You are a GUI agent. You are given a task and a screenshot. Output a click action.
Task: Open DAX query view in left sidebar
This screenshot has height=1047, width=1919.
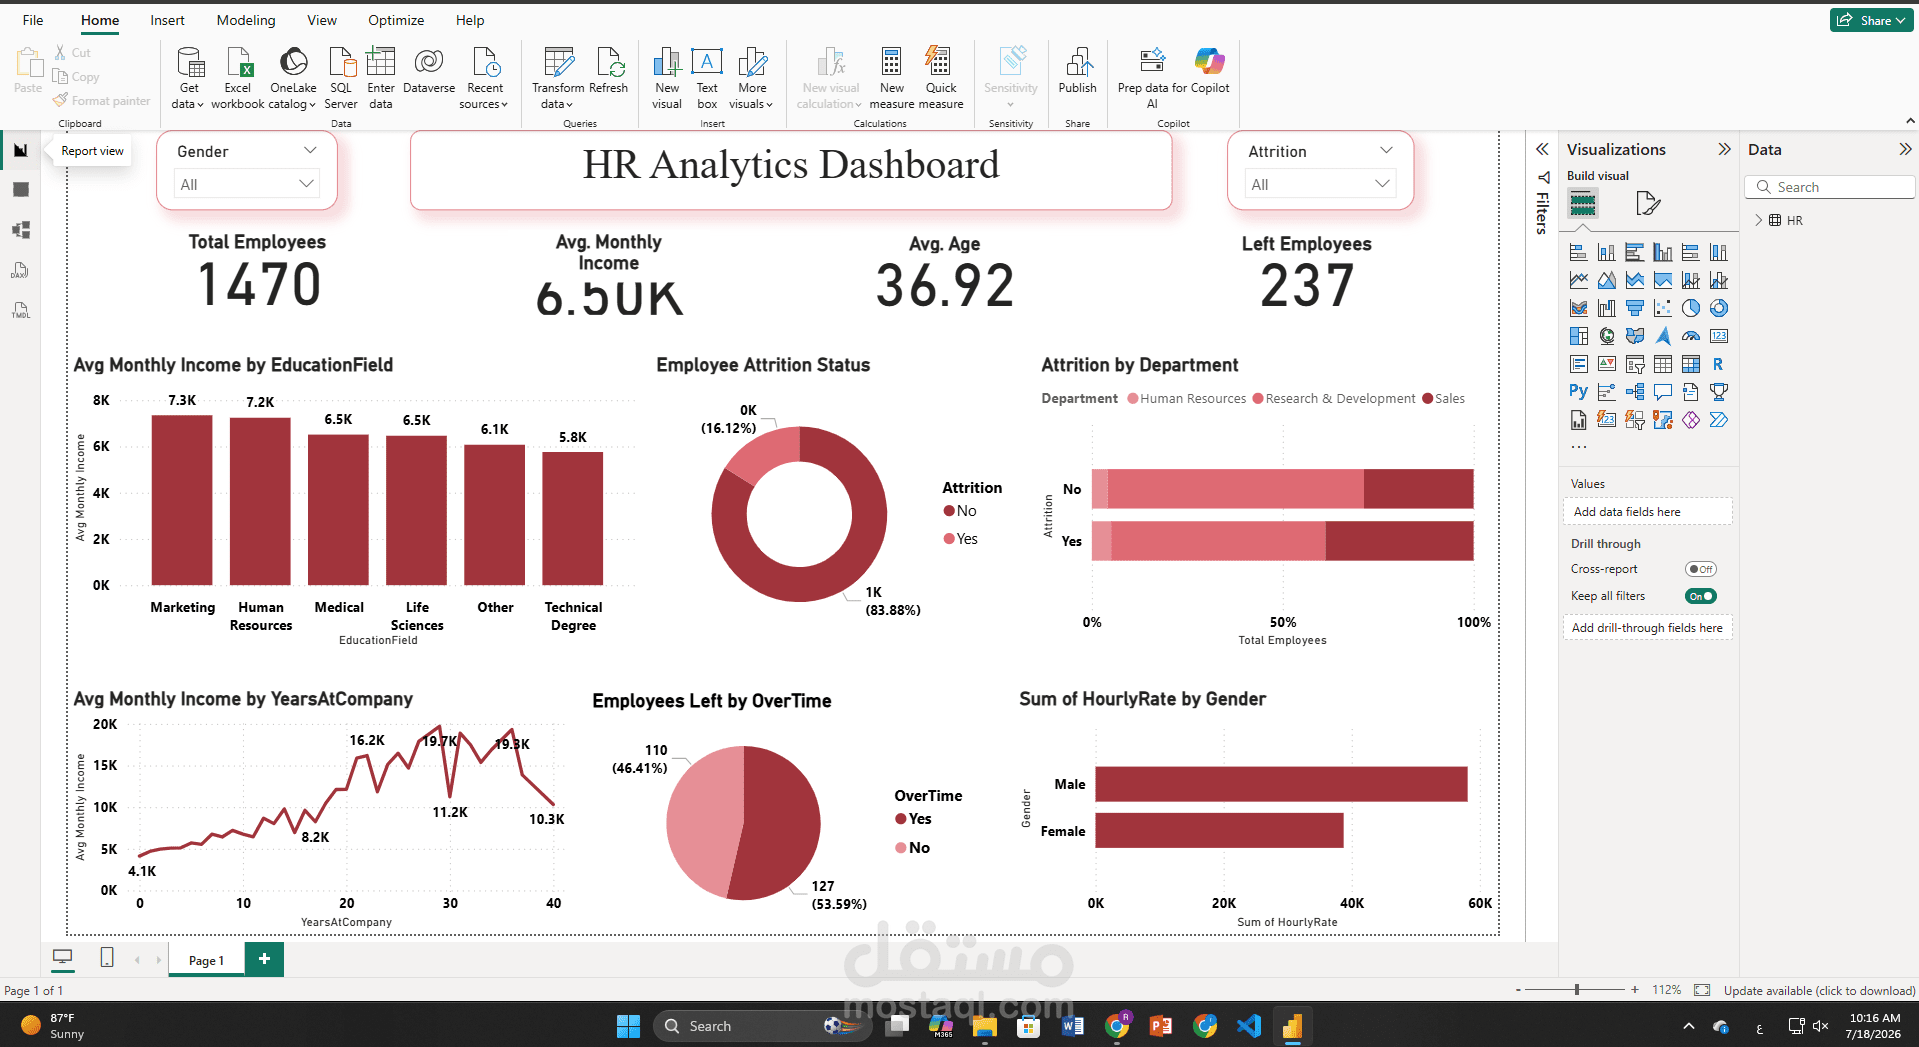[21, 270]
